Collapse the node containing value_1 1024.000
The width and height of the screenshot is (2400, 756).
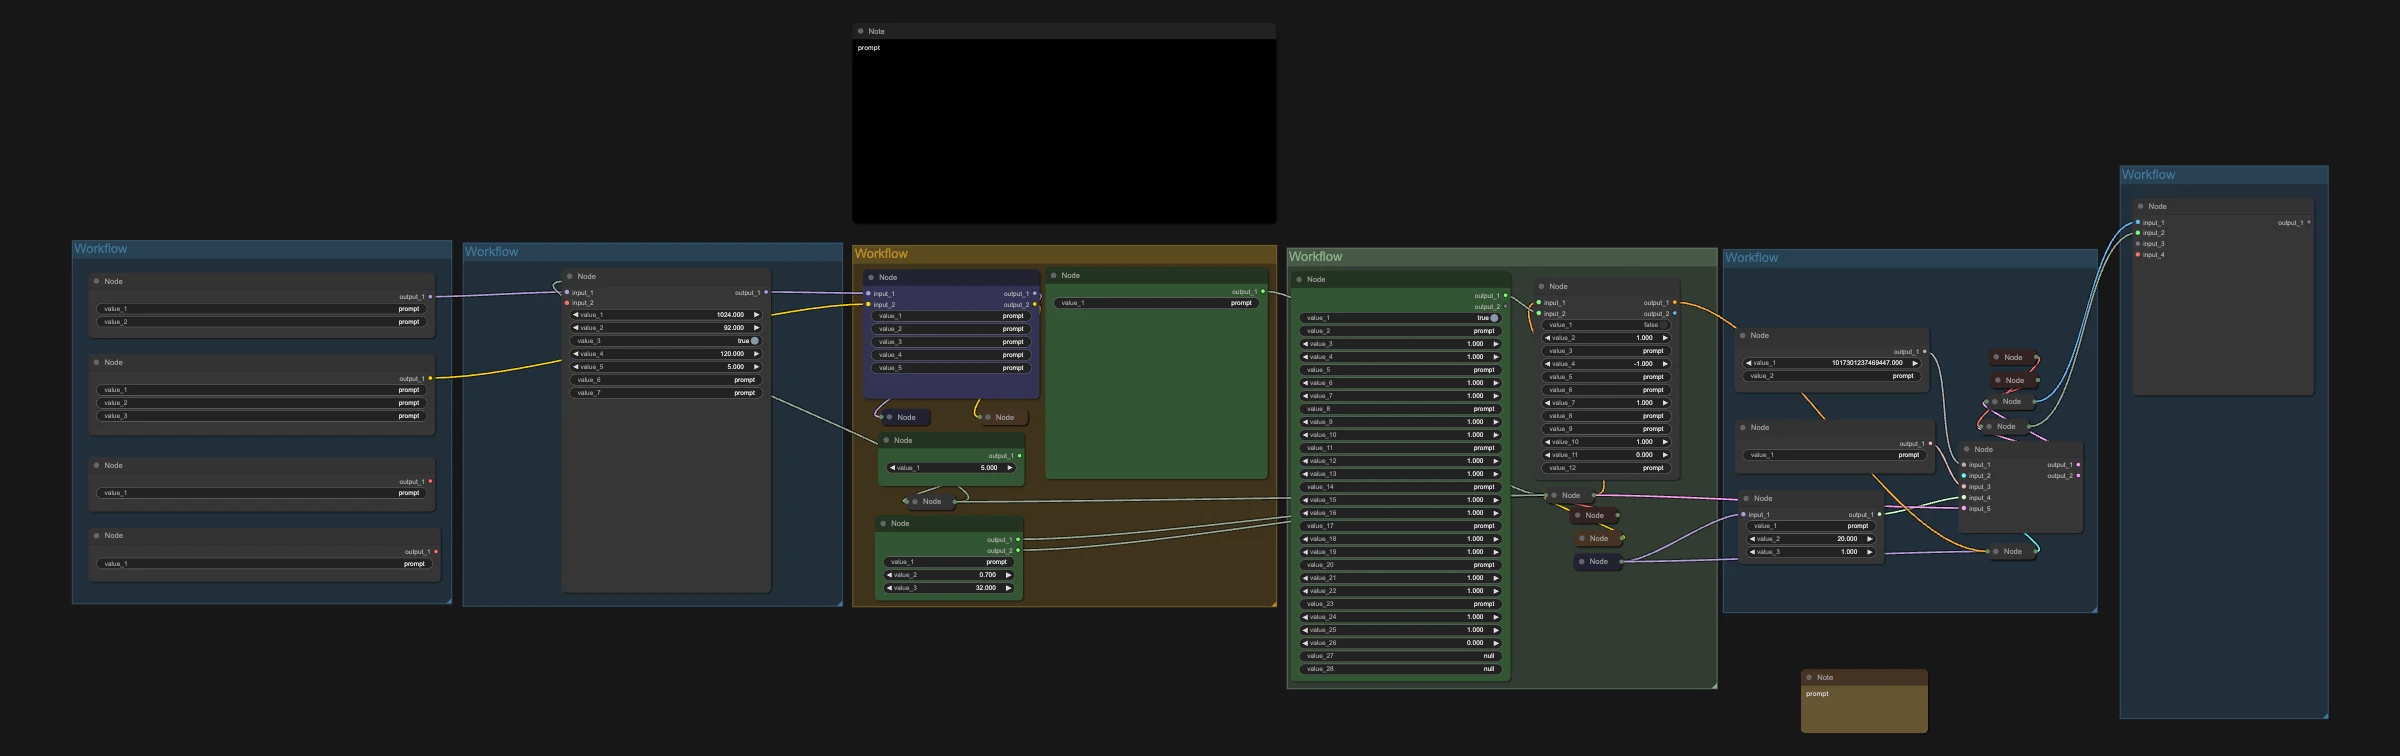tap(570, 276)
